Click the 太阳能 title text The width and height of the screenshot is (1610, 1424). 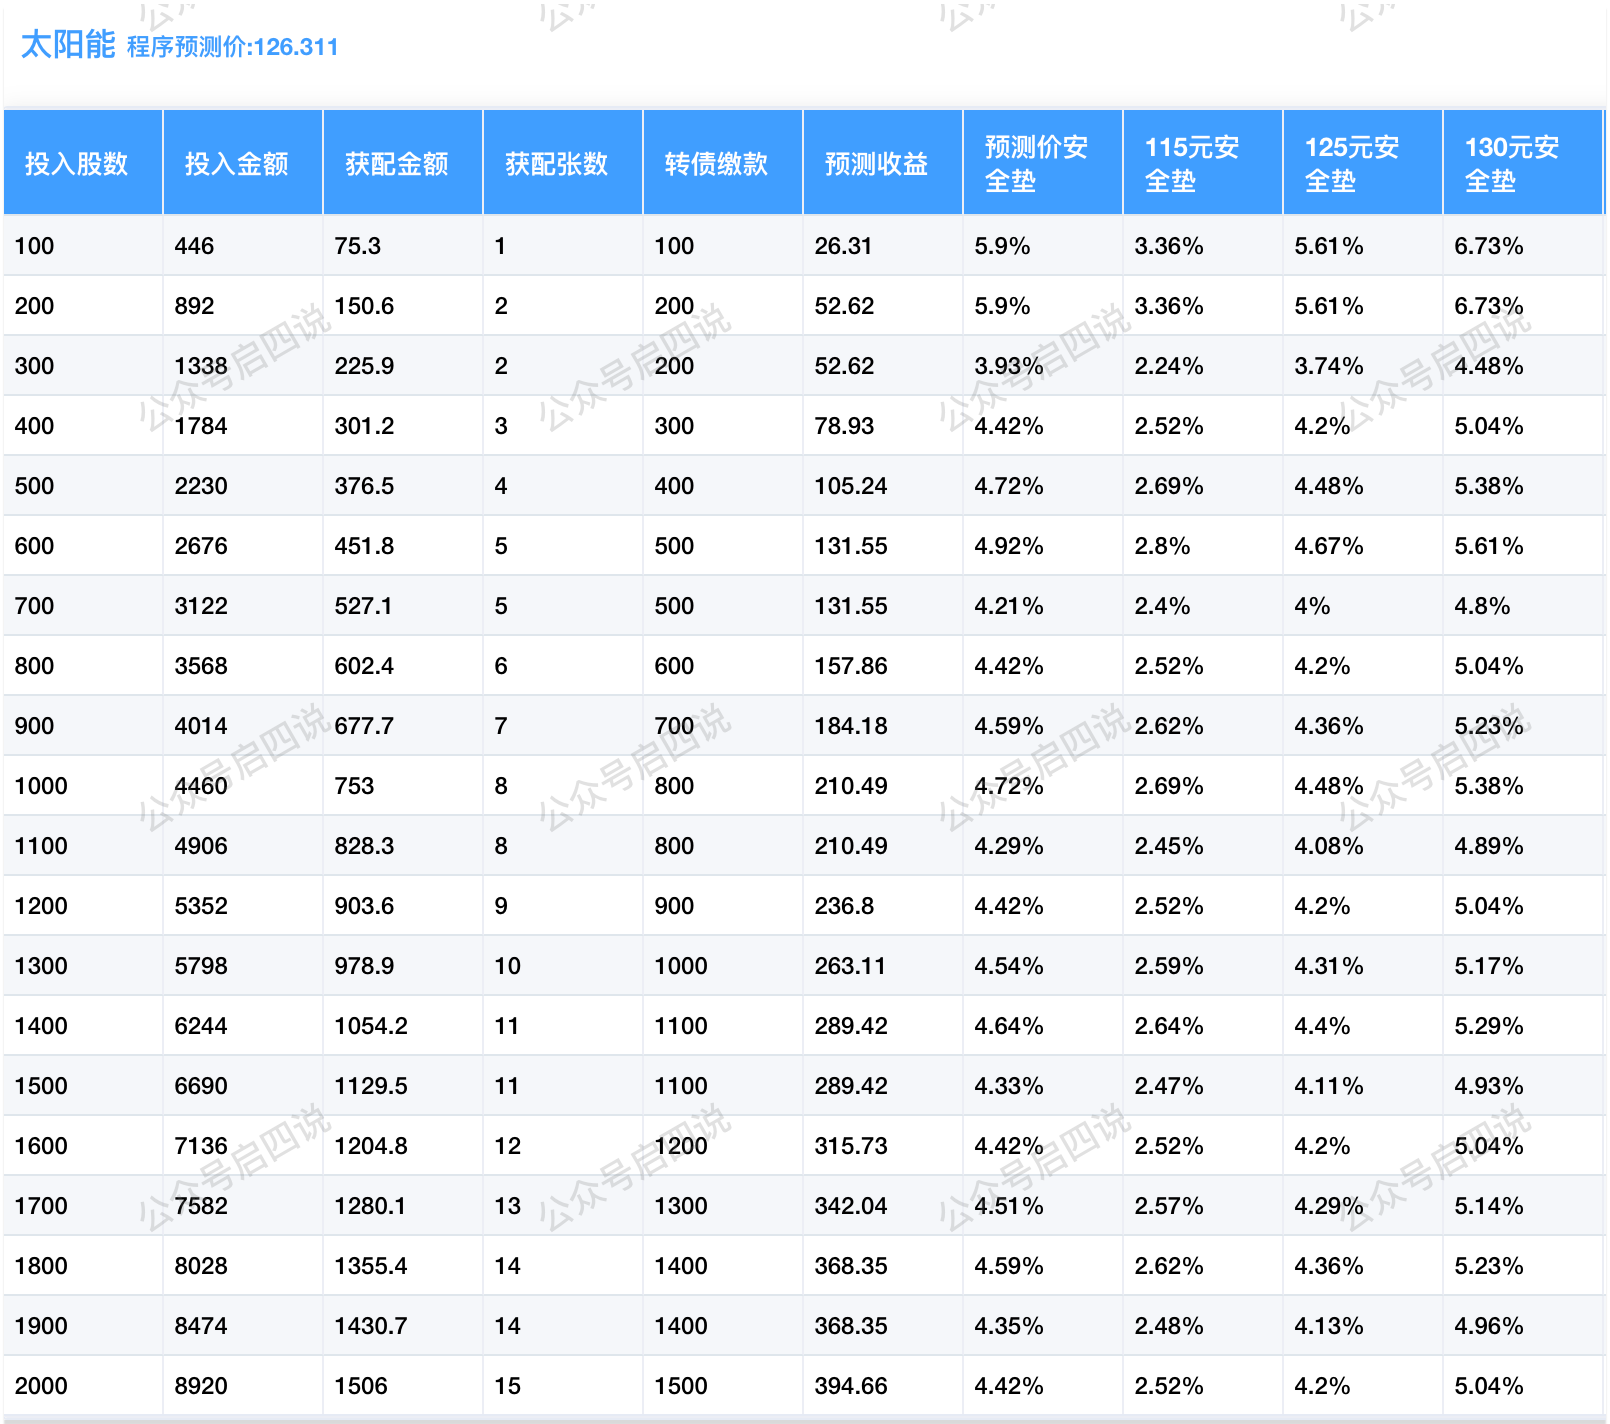[68, 45]
